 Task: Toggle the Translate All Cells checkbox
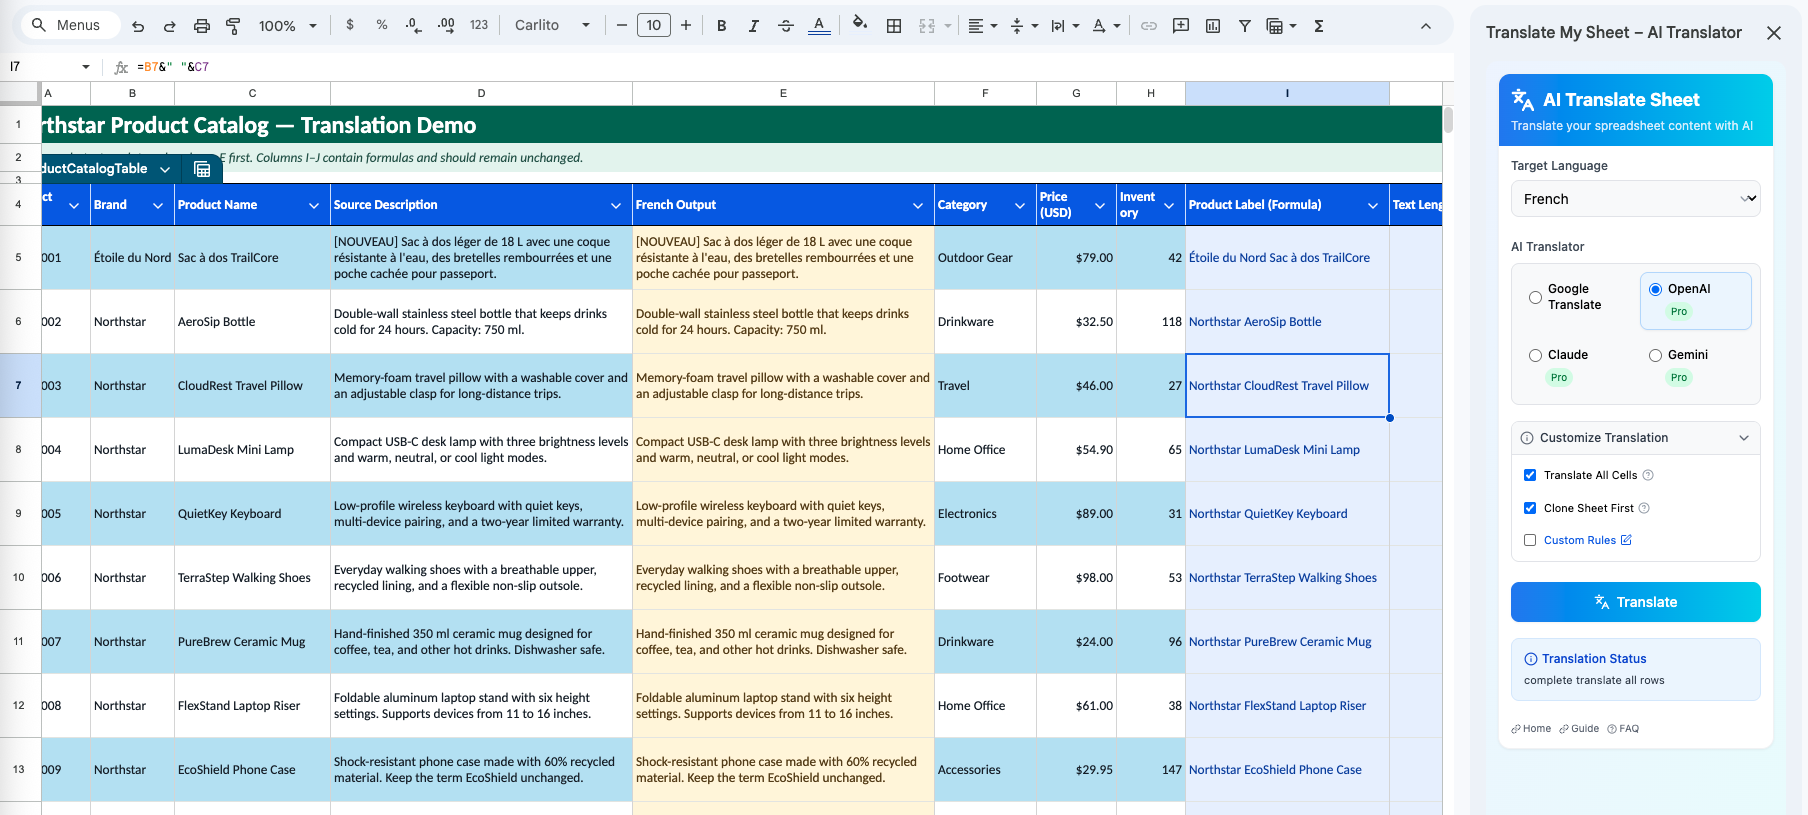point(1530,475)
